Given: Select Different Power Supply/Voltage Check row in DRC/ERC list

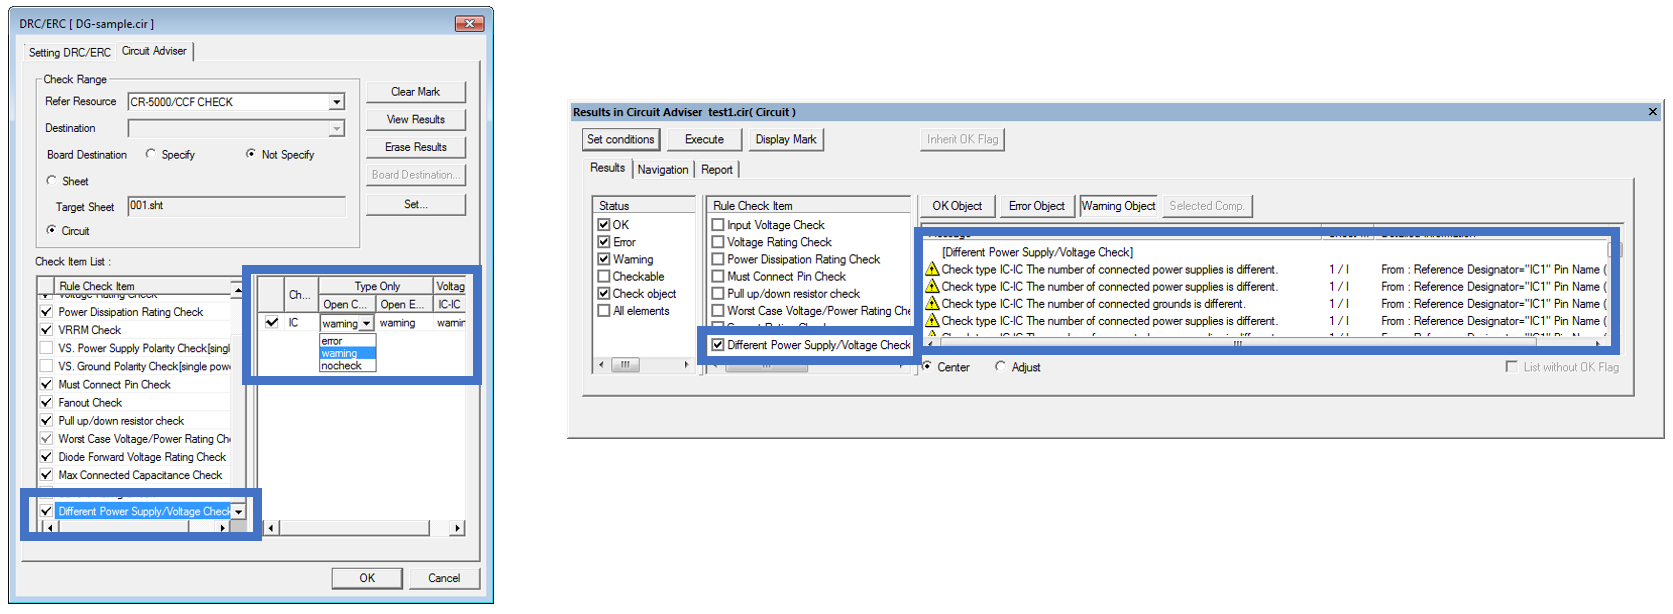Looking at the screenshot, I should pyautogui.click(x=143, y=511).
